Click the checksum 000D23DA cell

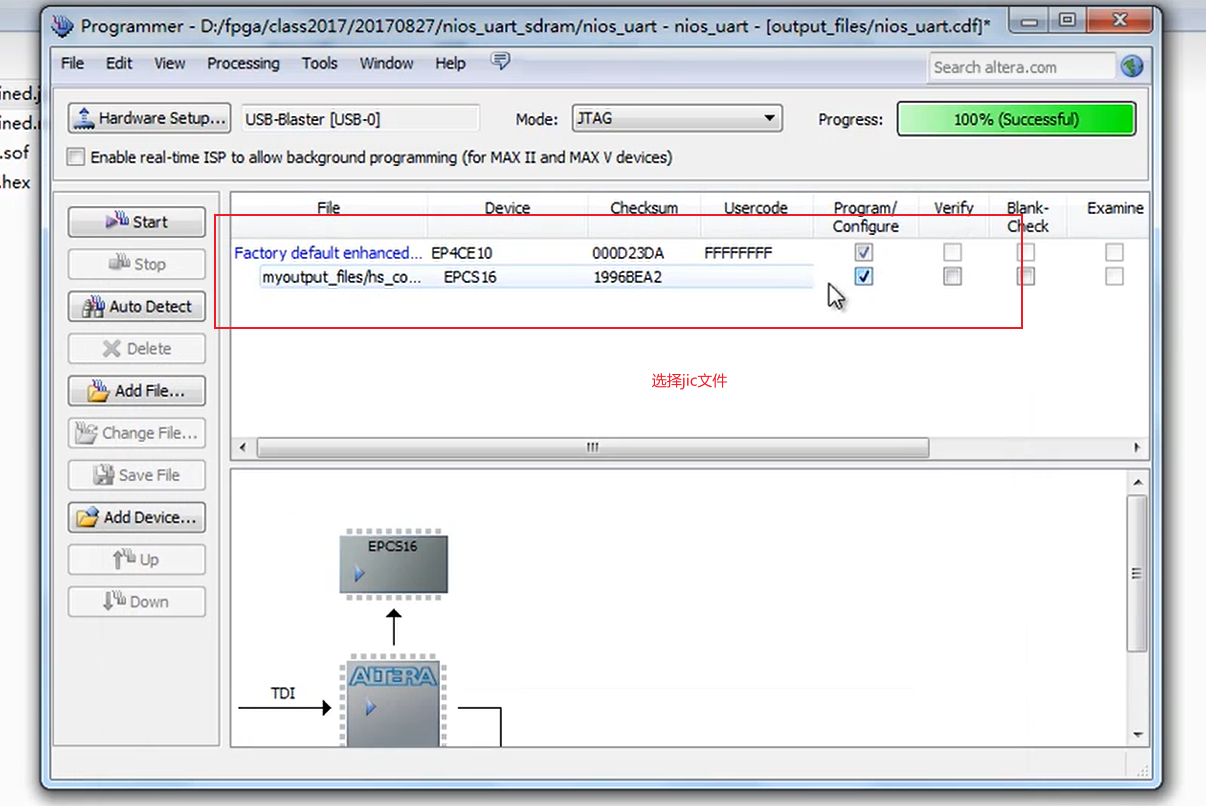point(628,253)
